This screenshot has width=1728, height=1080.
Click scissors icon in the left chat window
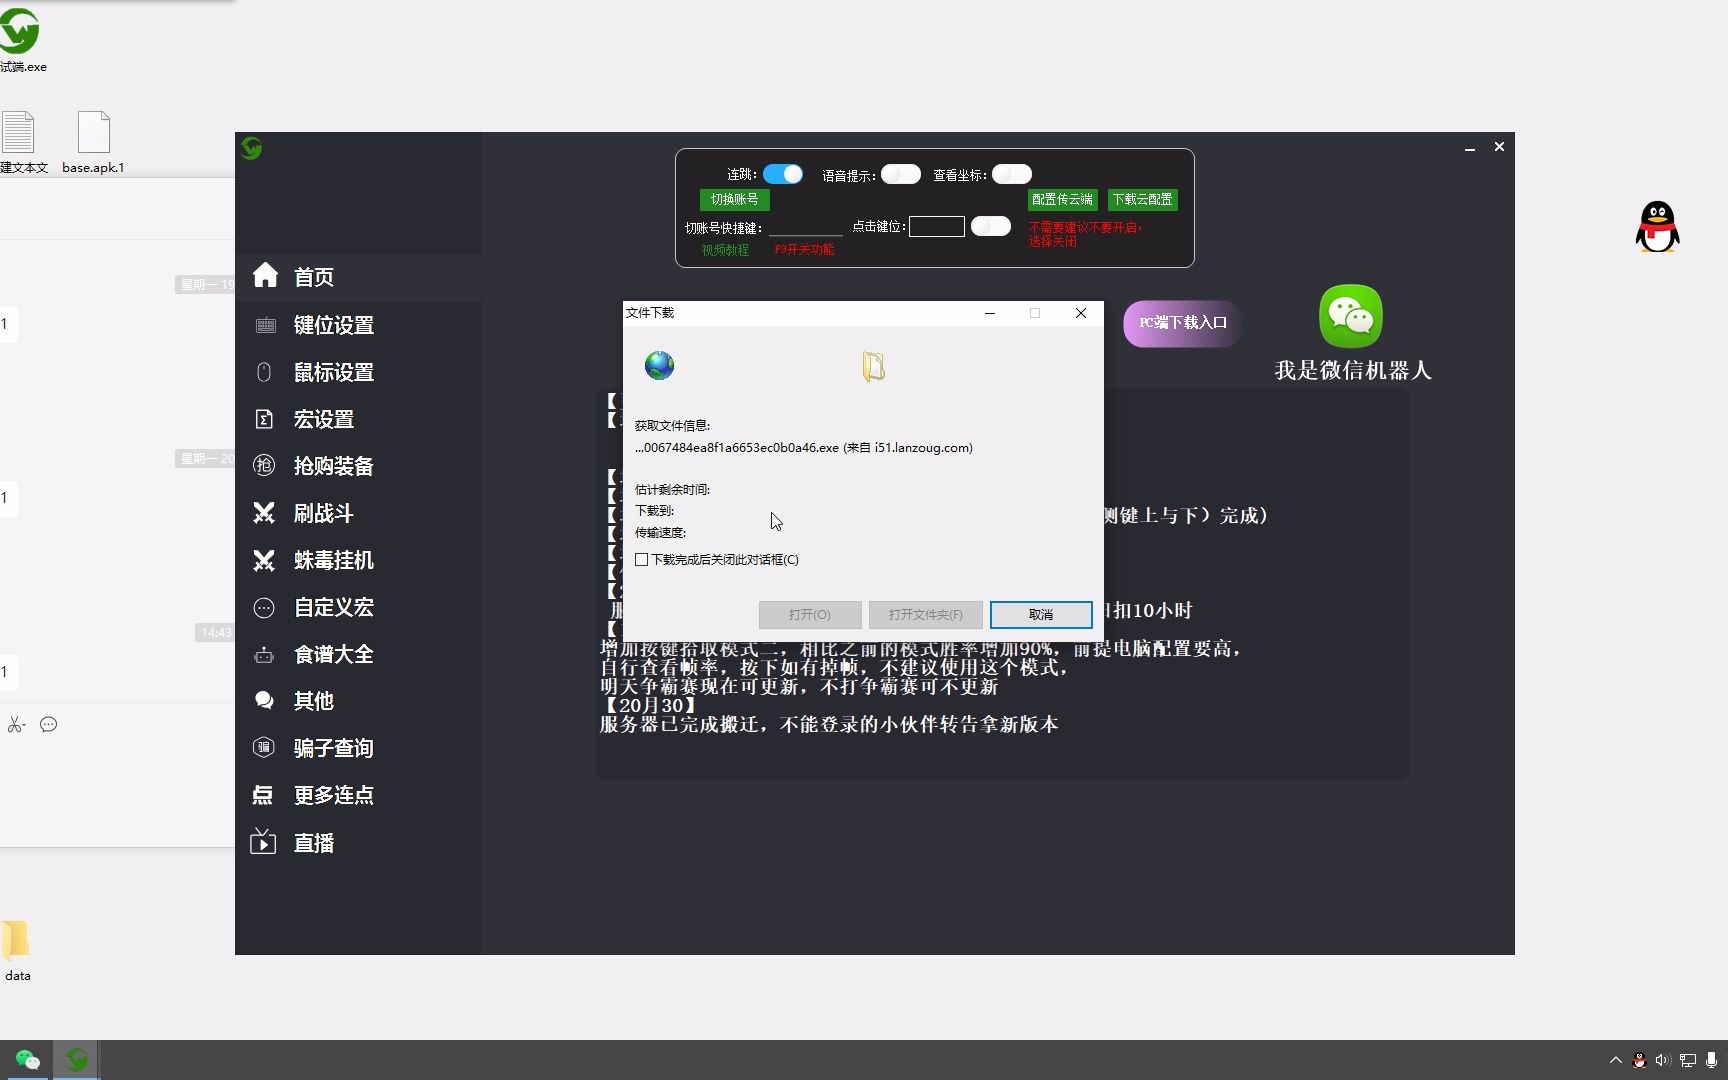point(16,725)
